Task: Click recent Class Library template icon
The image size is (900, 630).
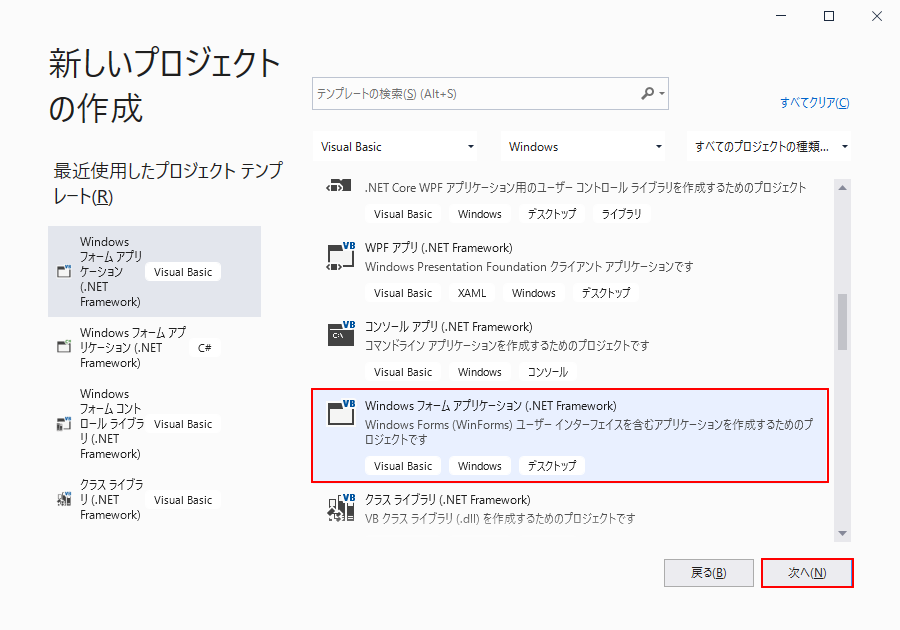Action: pyautogui.click(x=64, y=499)
